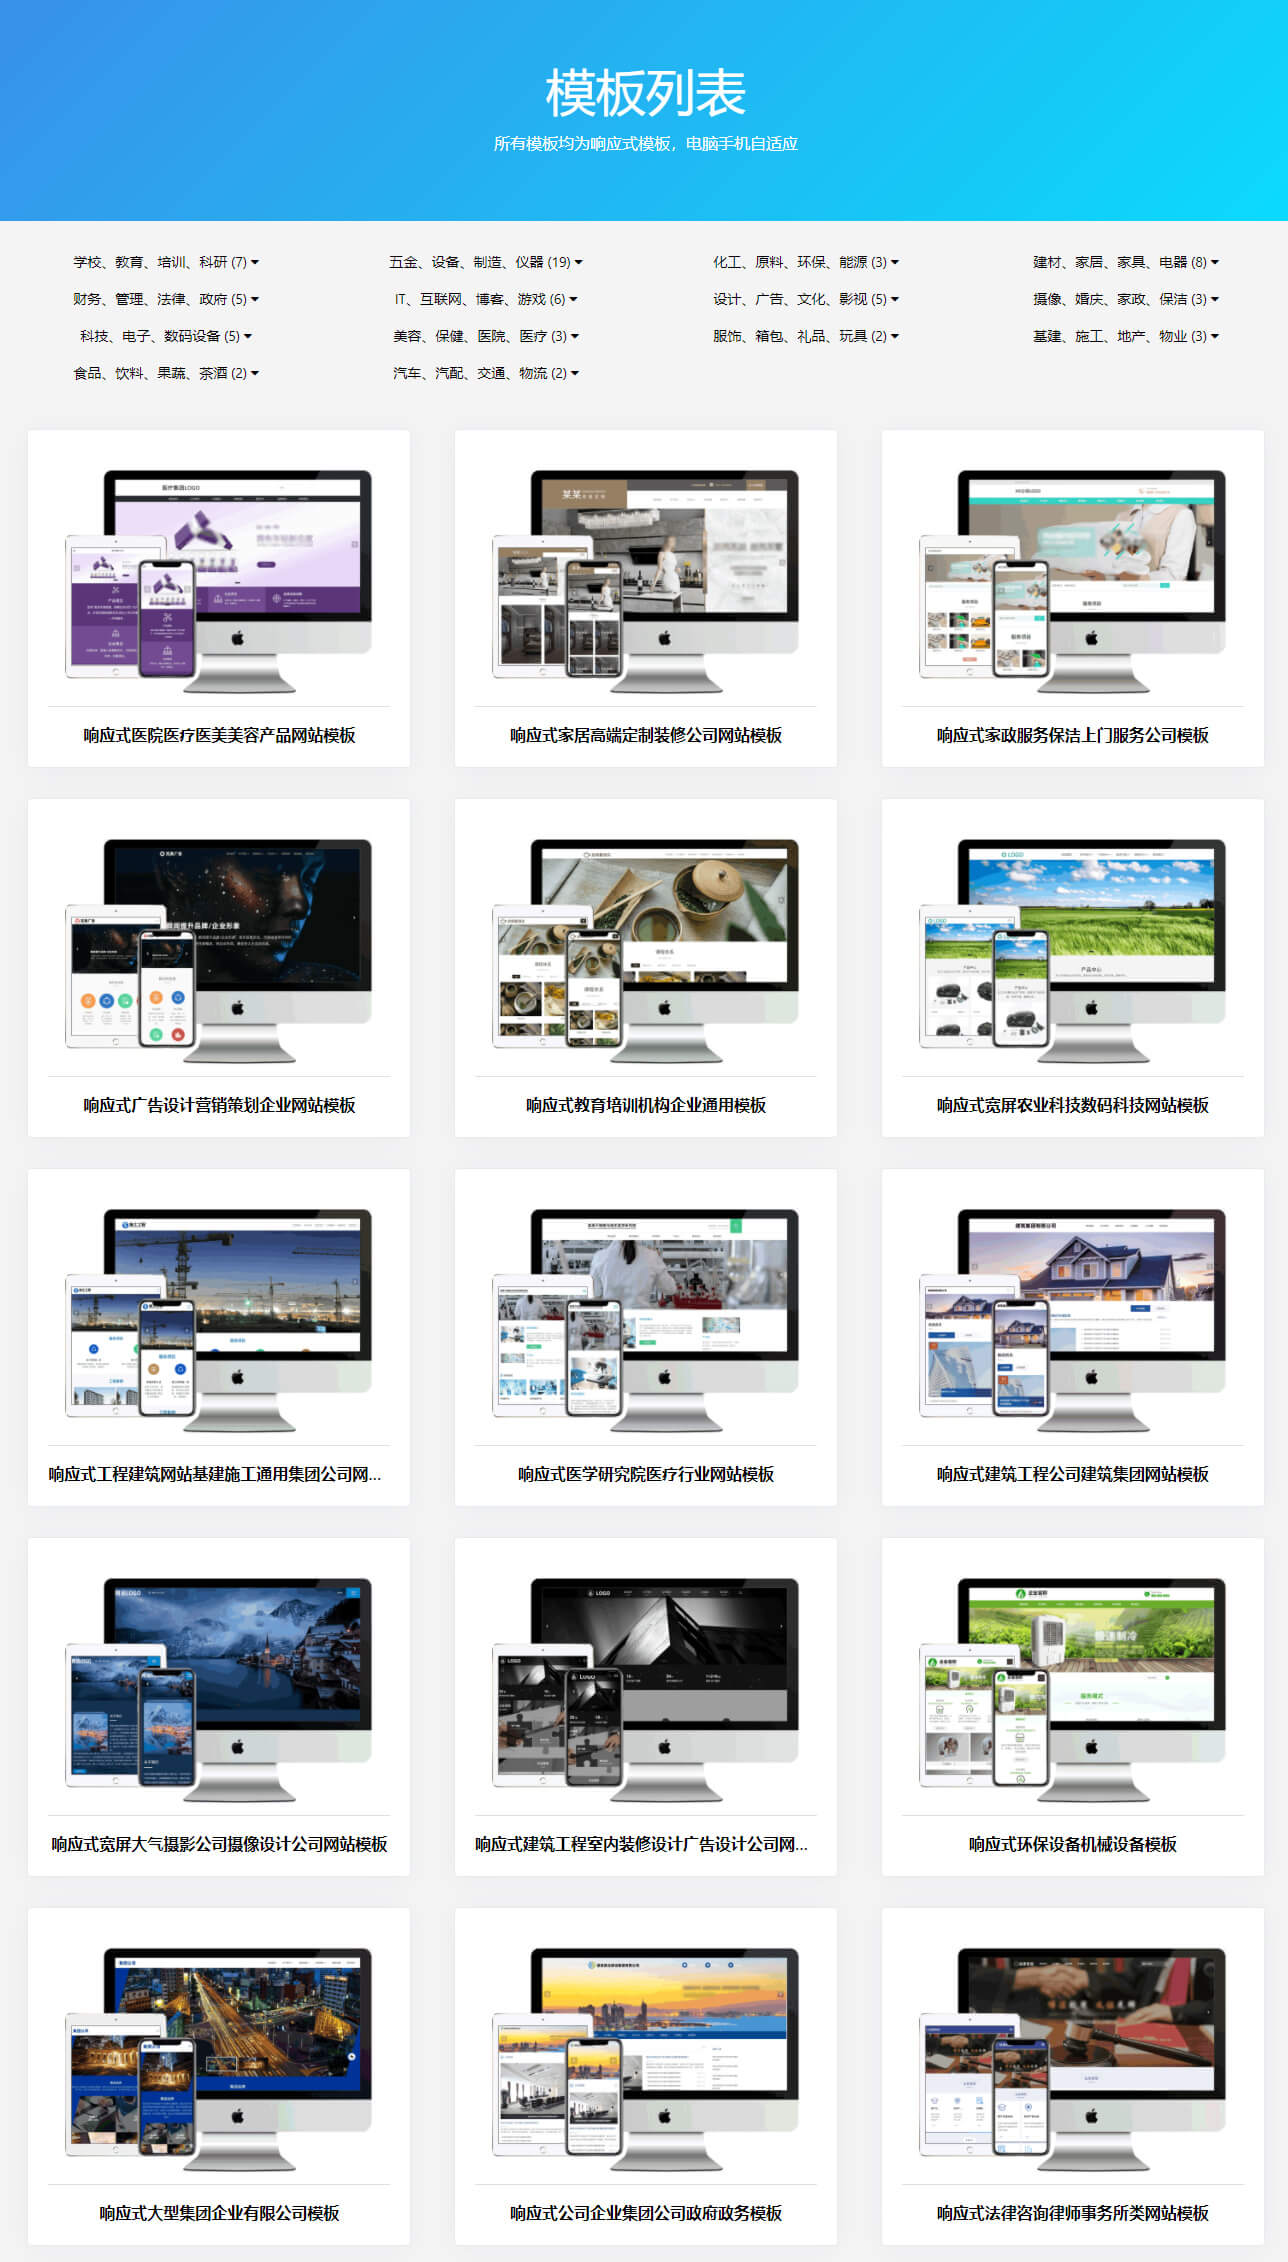View the education training template preview
Viewport: 1288px width, 2262px height.
(646, 950)
